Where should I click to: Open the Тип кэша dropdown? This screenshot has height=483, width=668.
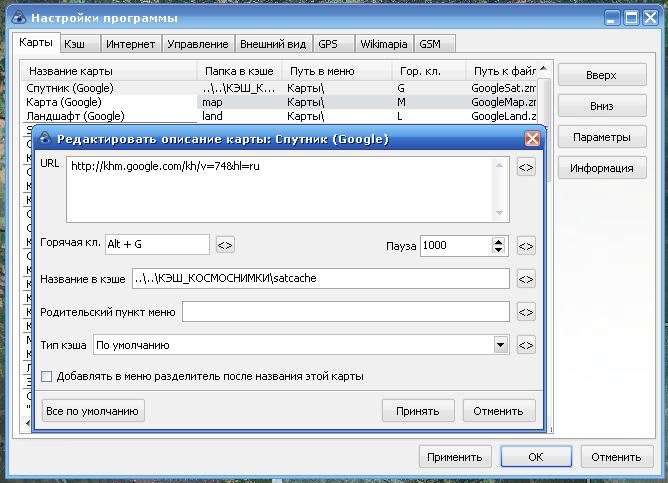(501, 346)
